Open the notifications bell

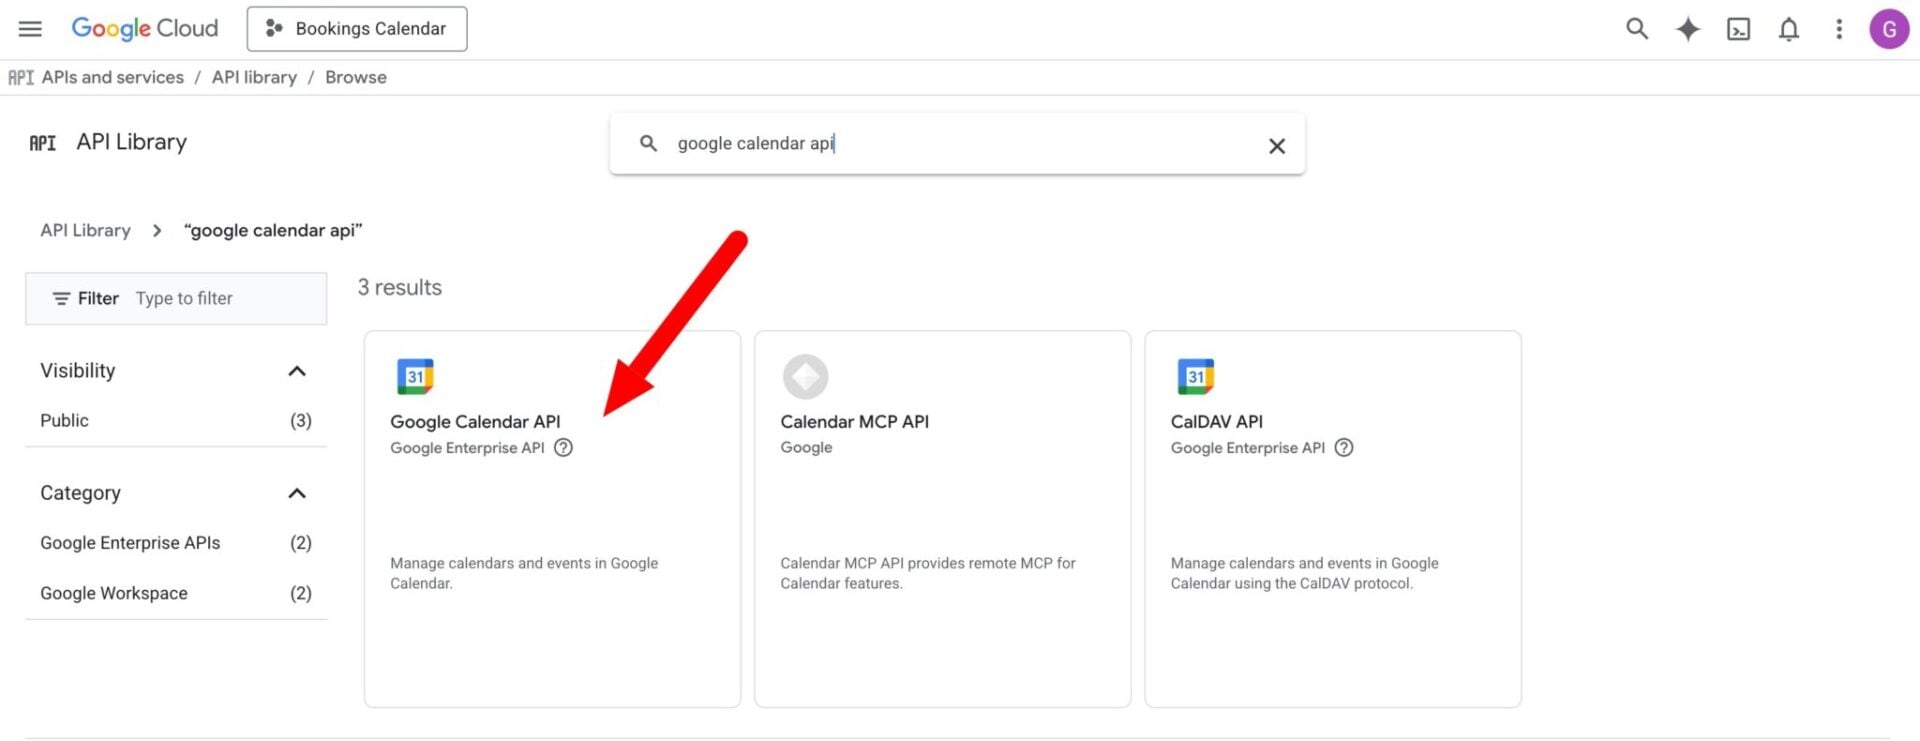coord(1789,29)
